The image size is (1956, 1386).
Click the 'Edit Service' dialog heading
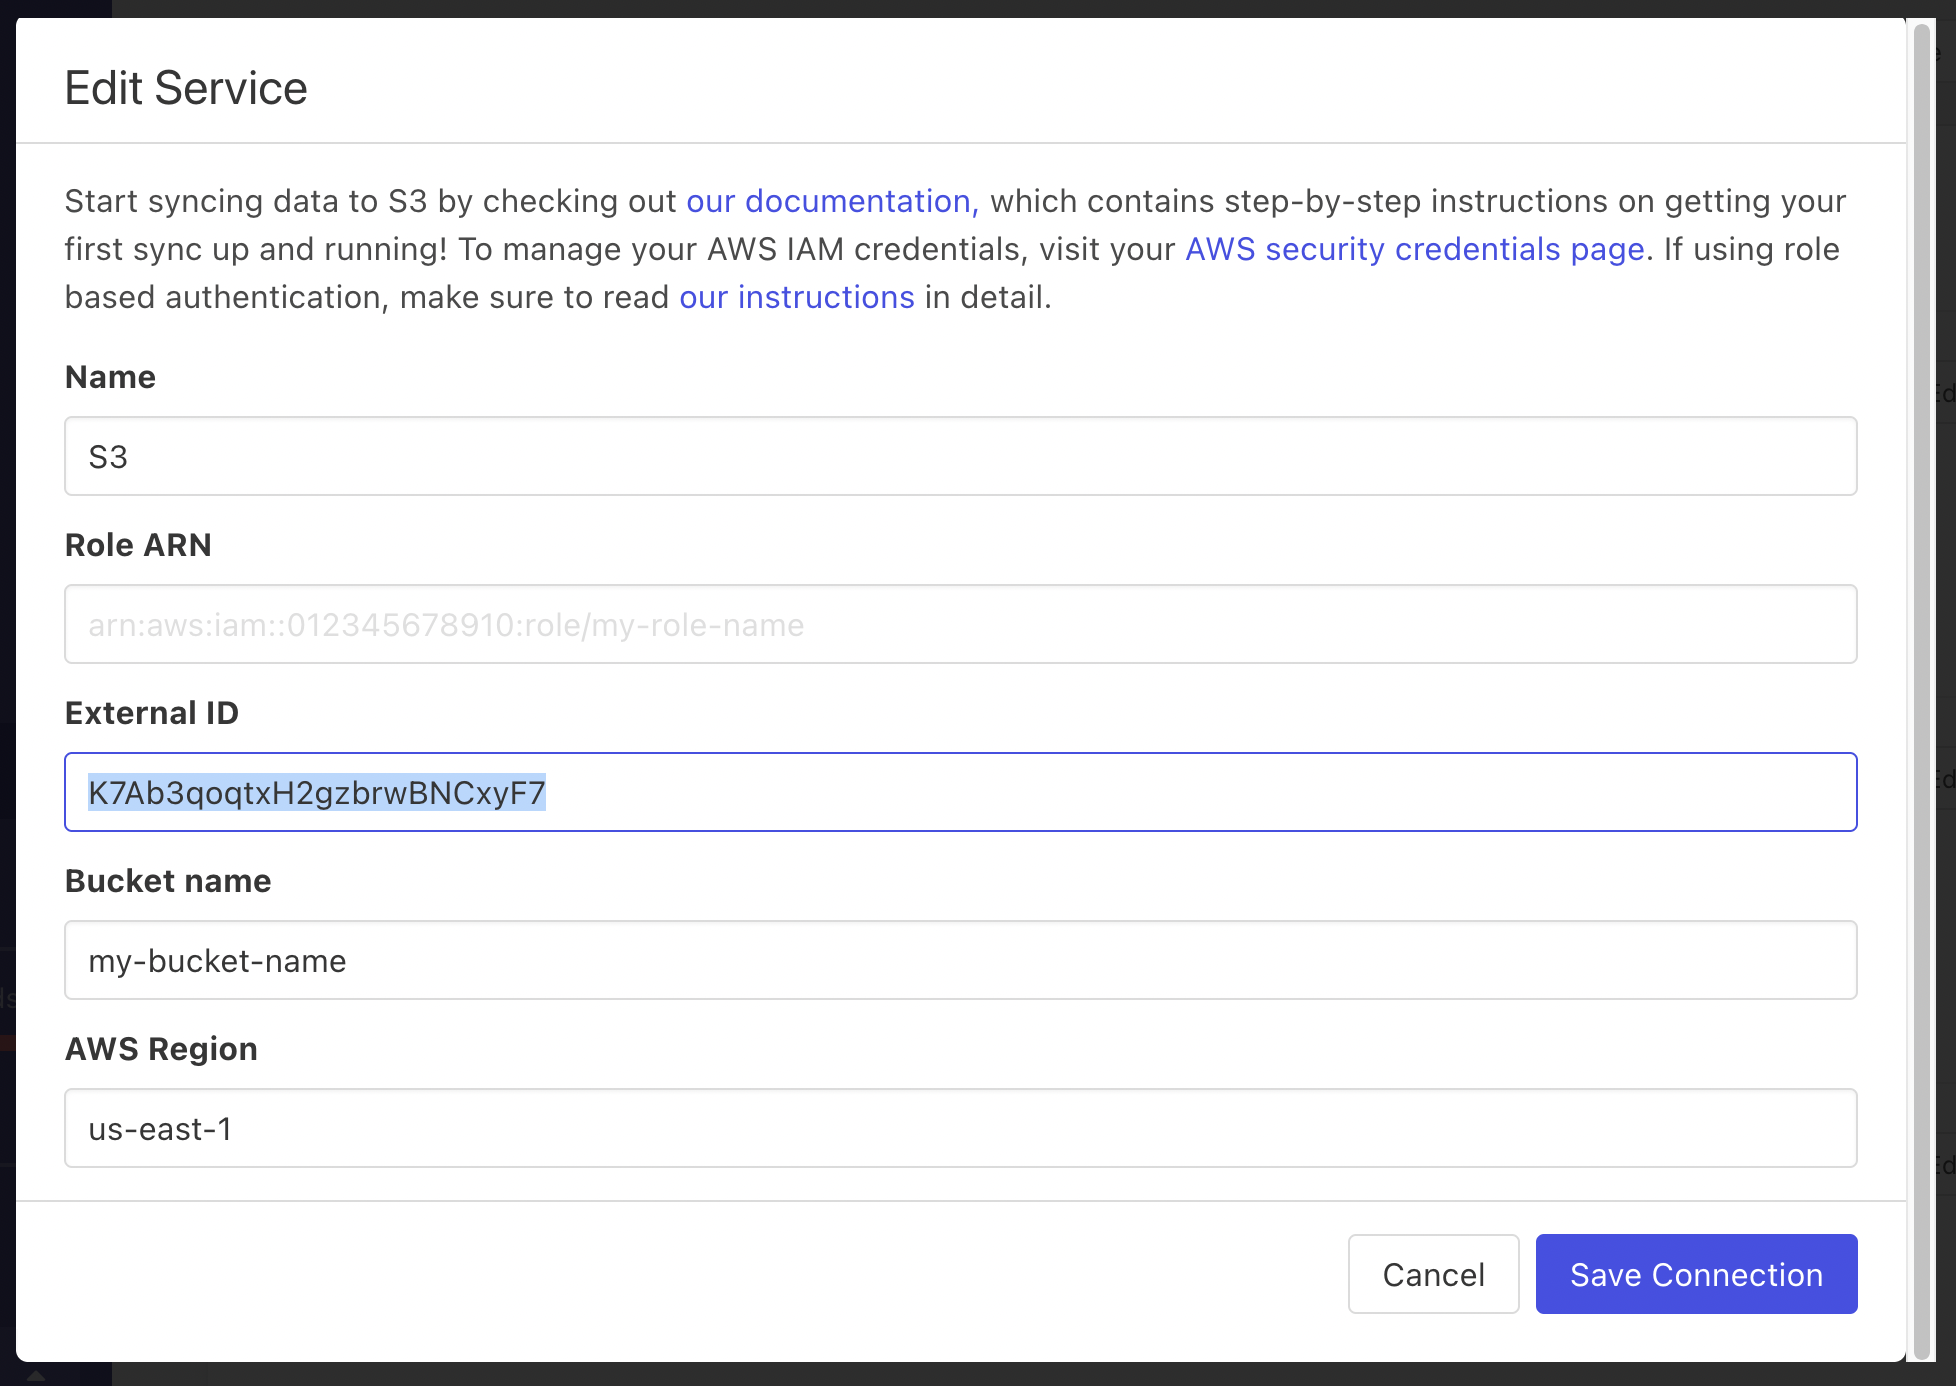tap(186, 88)
